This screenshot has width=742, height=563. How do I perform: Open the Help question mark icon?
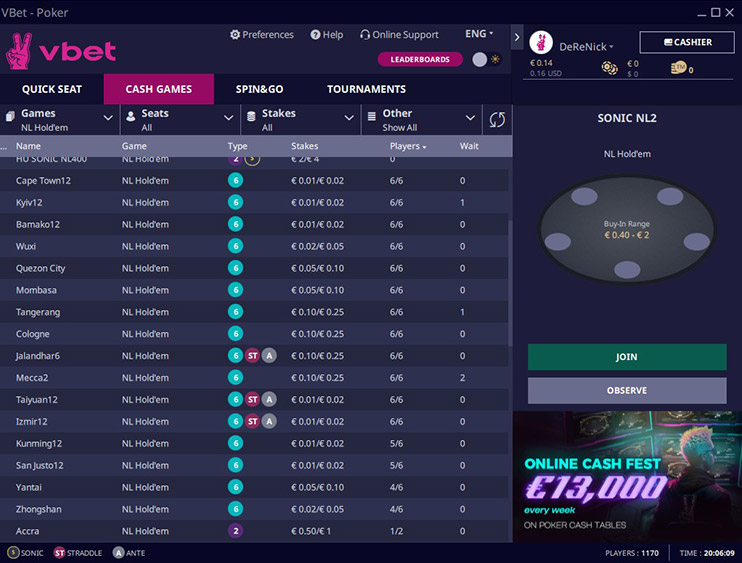(x=315, y=35)
